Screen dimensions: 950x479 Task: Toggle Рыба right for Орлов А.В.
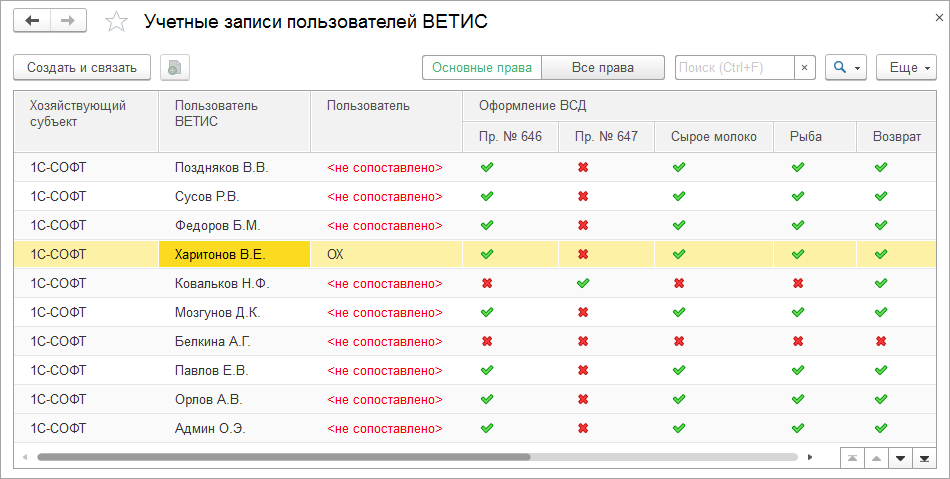click(x=798, y=400)
